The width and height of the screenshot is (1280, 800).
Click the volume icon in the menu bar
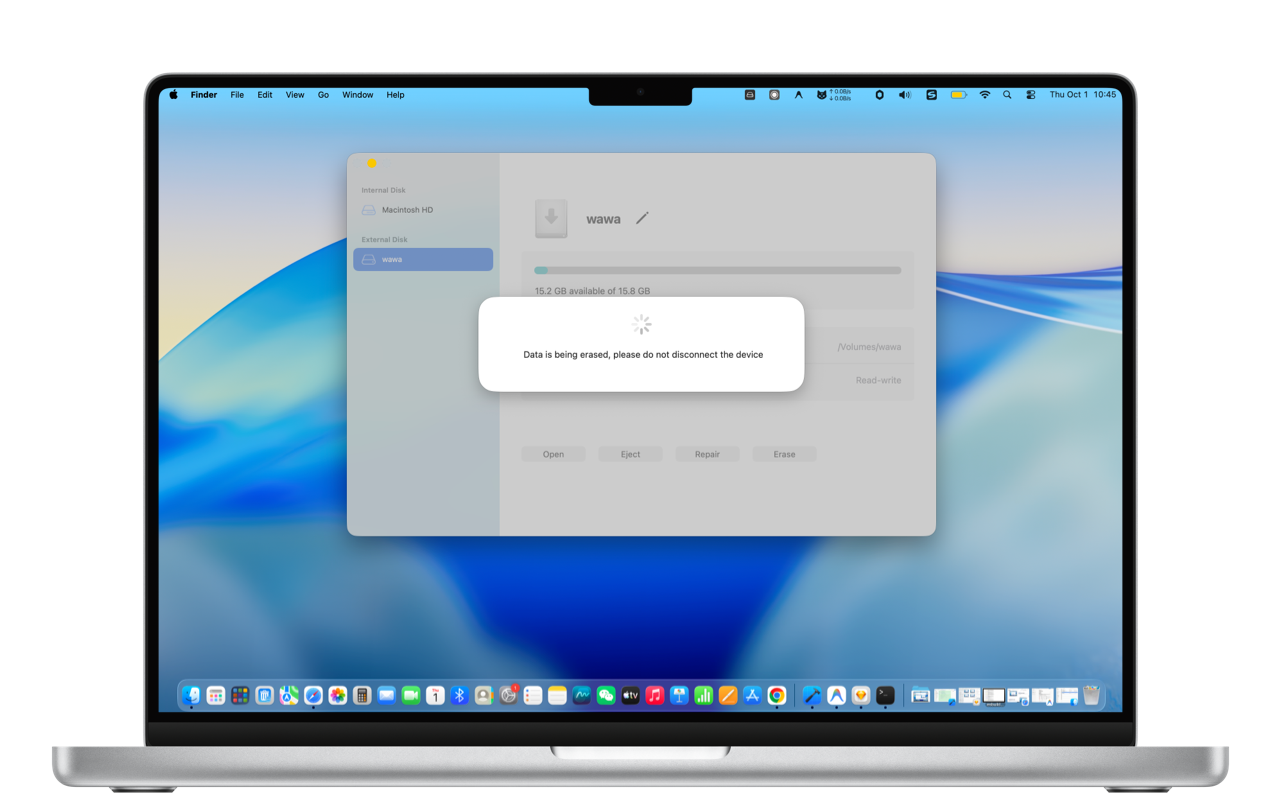coord(905,95)
